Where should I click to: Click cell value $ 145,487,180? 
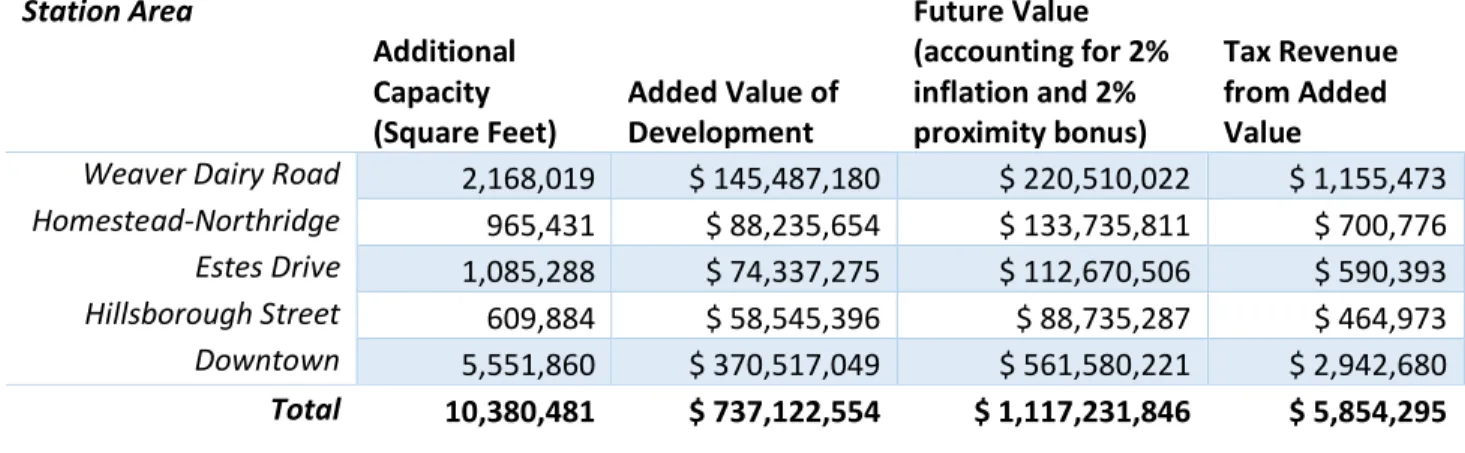[x=785, y=179]
